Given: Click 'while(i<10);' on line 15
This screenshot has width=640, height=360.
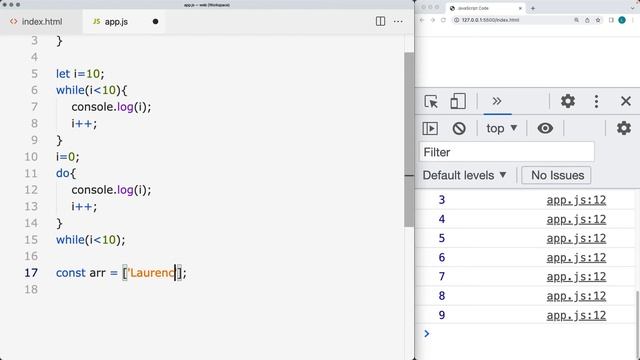Looking at the screenshot, I should (91, 240).
